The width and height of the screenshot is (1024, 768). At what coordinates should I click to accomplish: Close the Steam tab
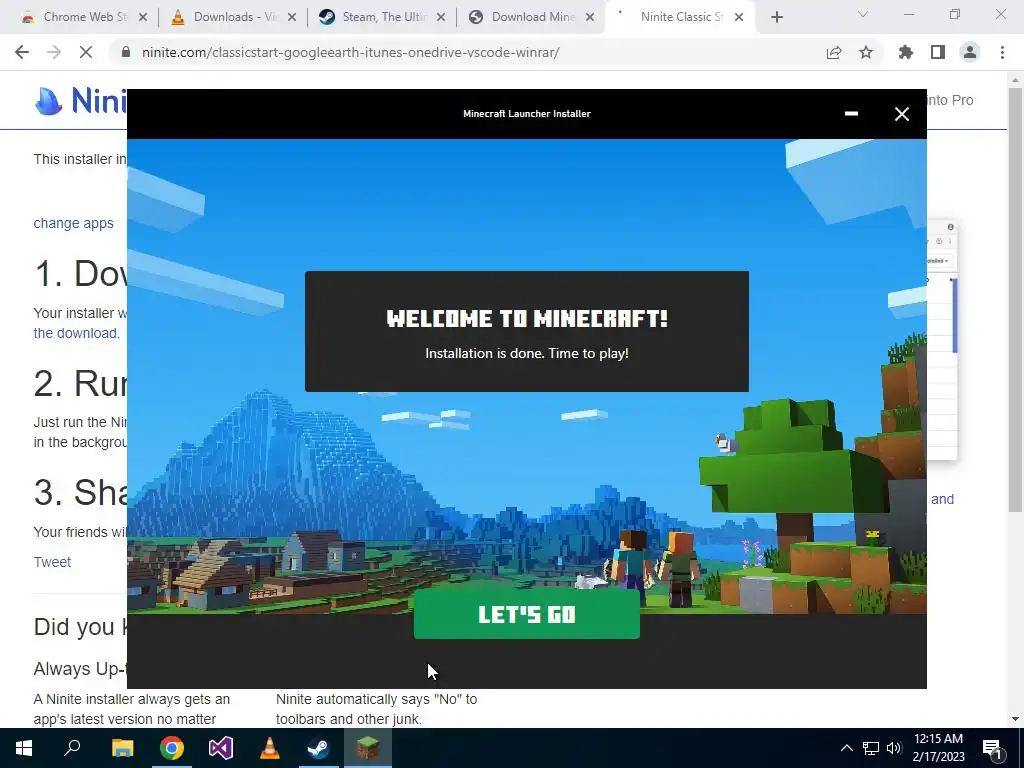(x=441, y=18)
